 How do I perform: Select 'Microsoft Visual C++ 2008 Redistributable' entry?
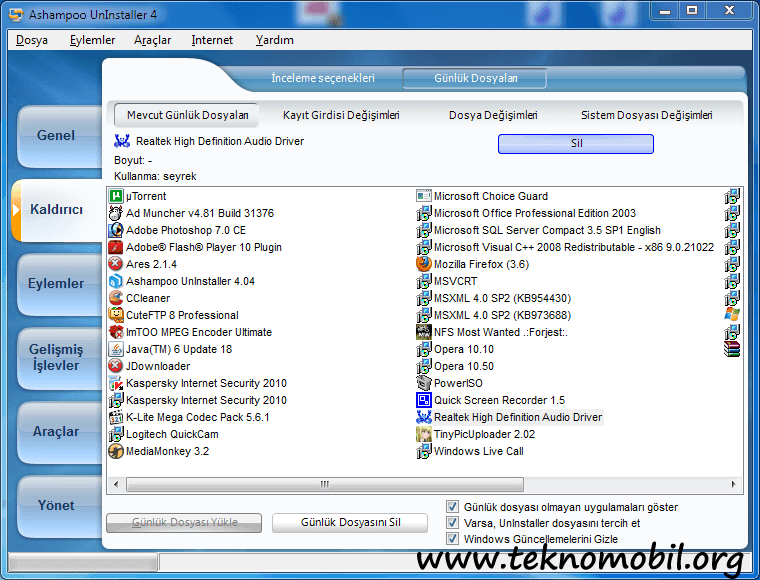coord(566,247)
